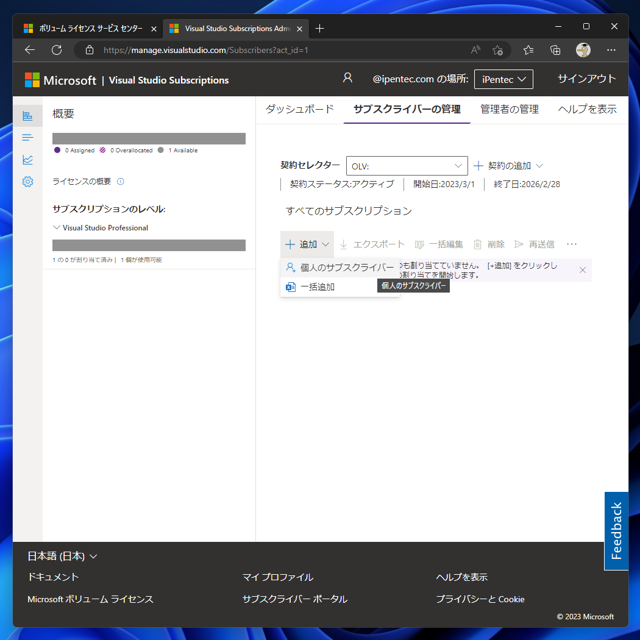This screenshot has height=640, width=640.
Task: Click the サインアウト link
Action: (x=587, y=79)
